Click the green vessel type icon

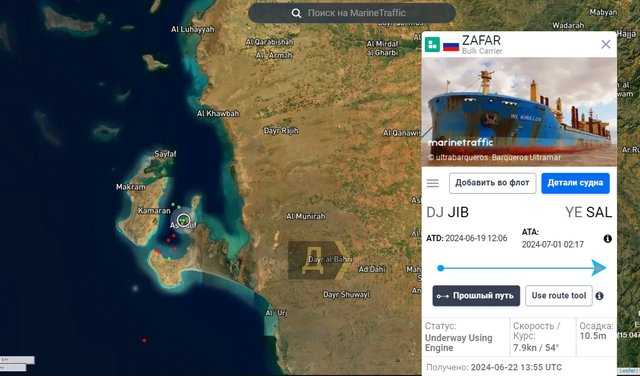coord(432,44)
